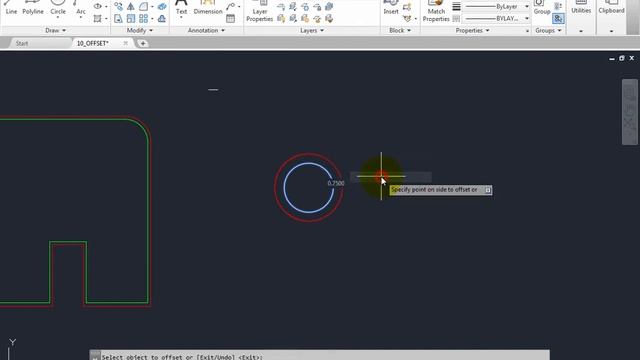The height and width of the screenshot is (360, 640).
Task: Click the Leader tool in Annotation panel
Action: point(231,7)
